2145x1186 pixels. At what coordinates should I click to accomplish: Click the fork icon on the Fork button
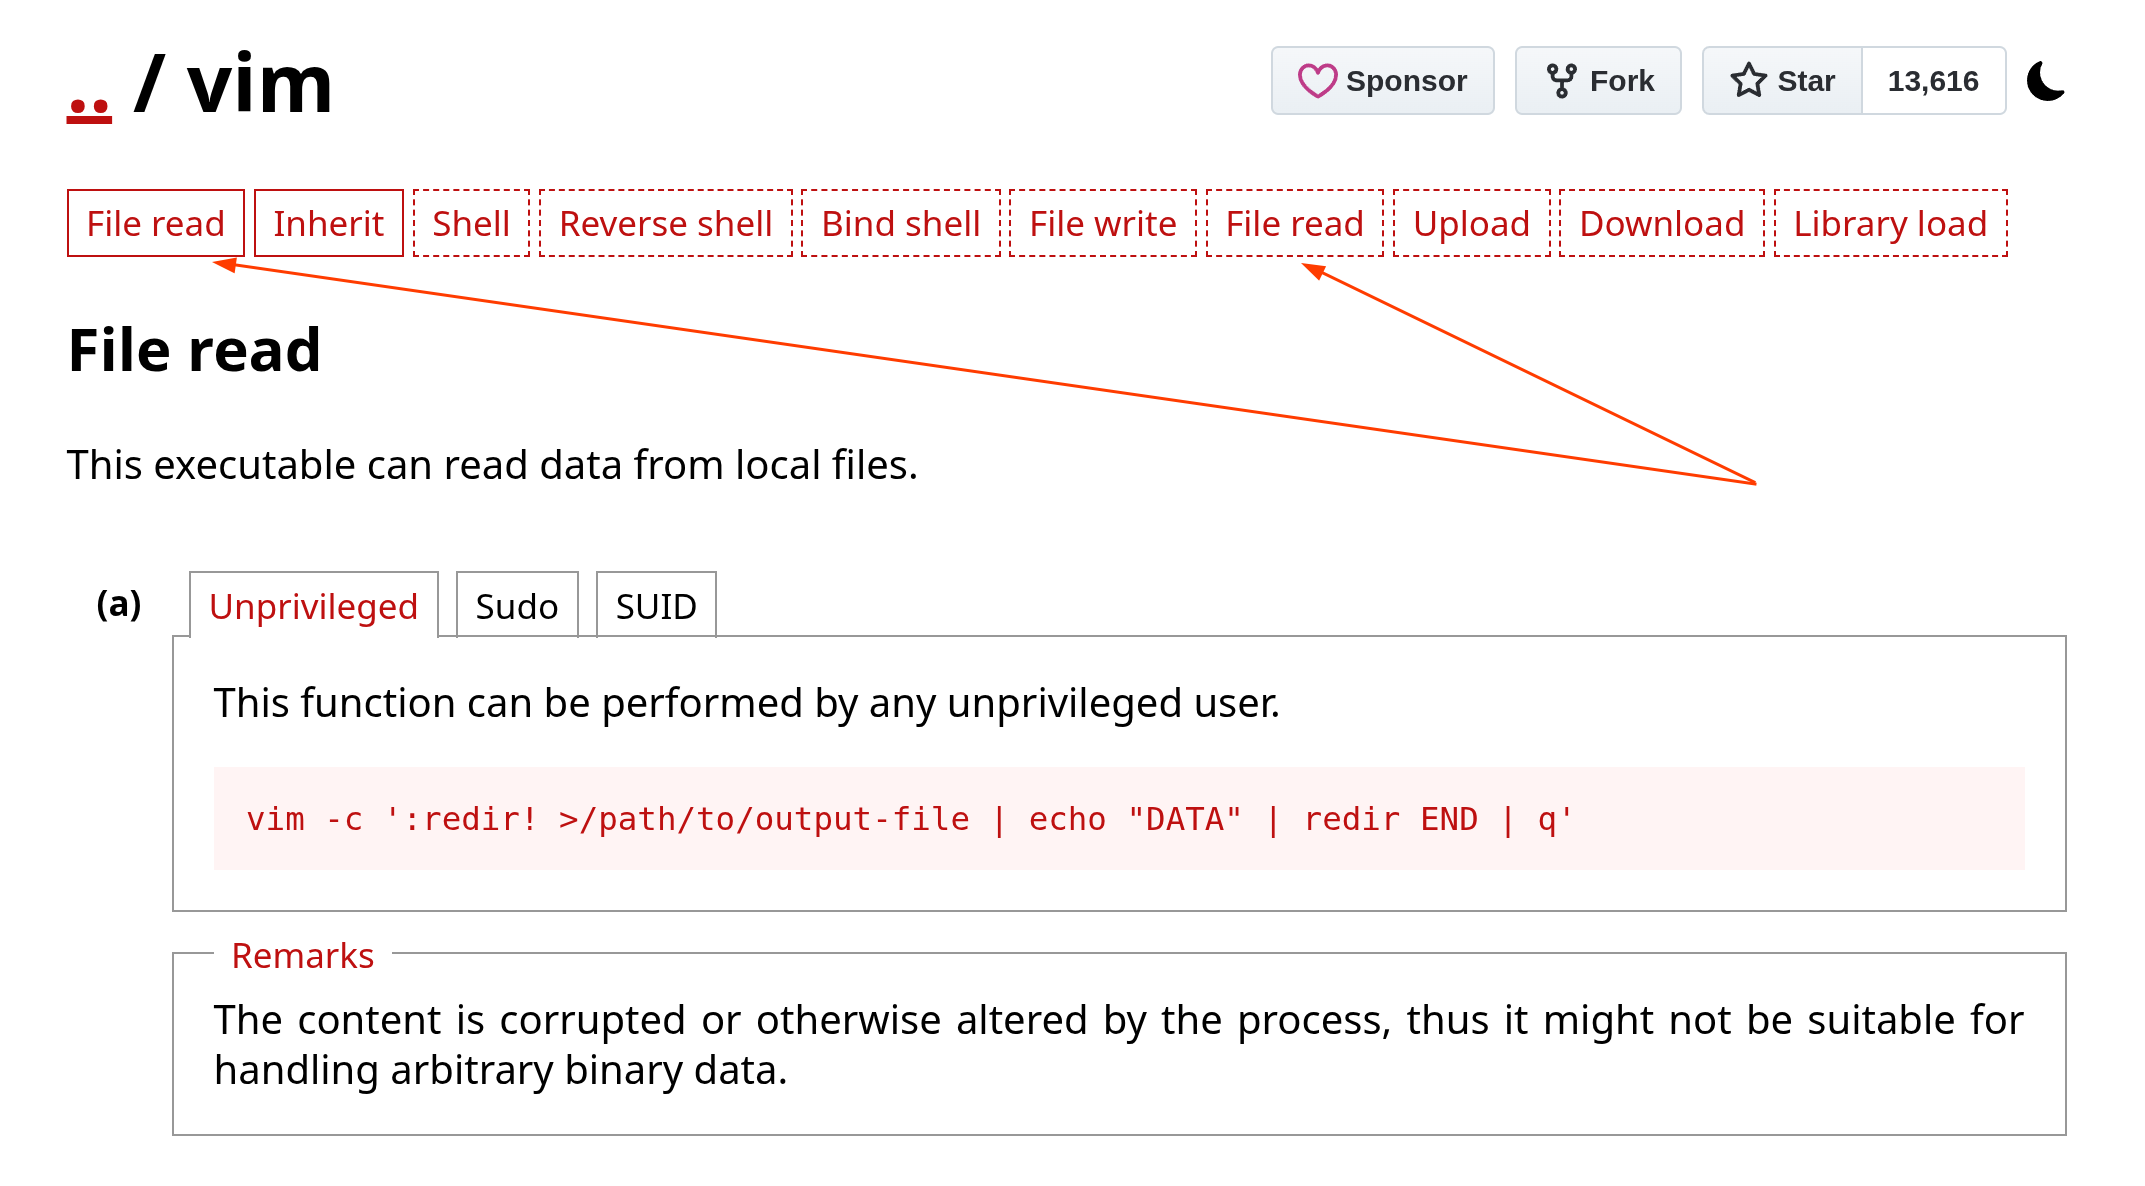[1561, 81]
